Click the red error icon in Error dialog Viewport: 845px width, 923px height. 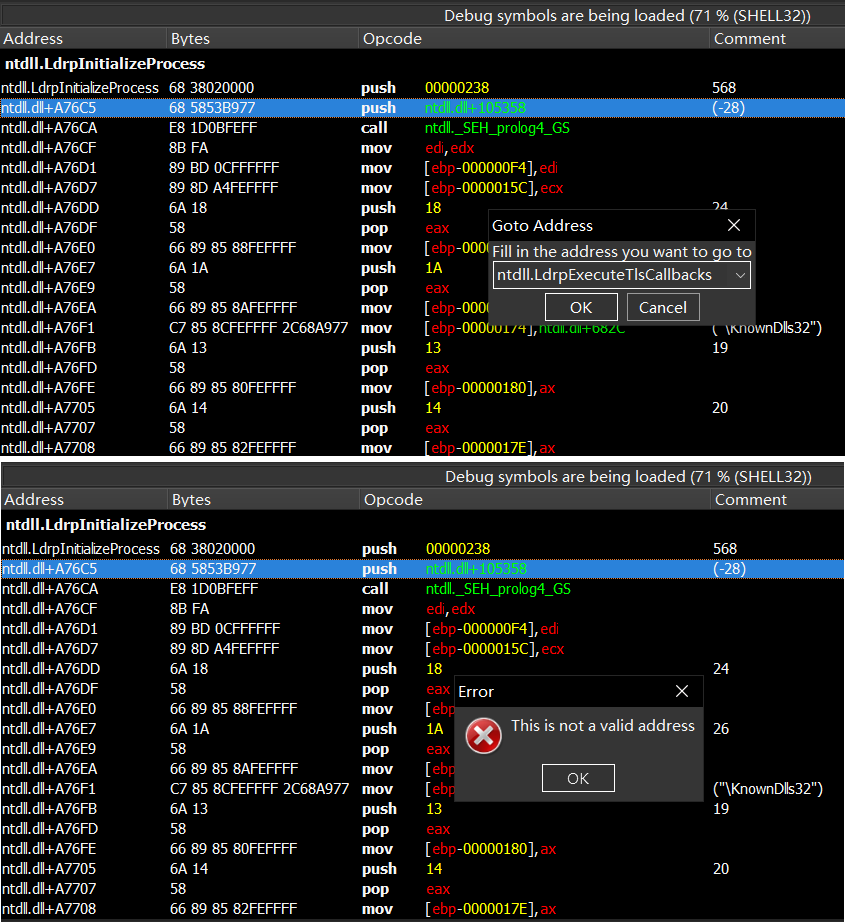484,735
